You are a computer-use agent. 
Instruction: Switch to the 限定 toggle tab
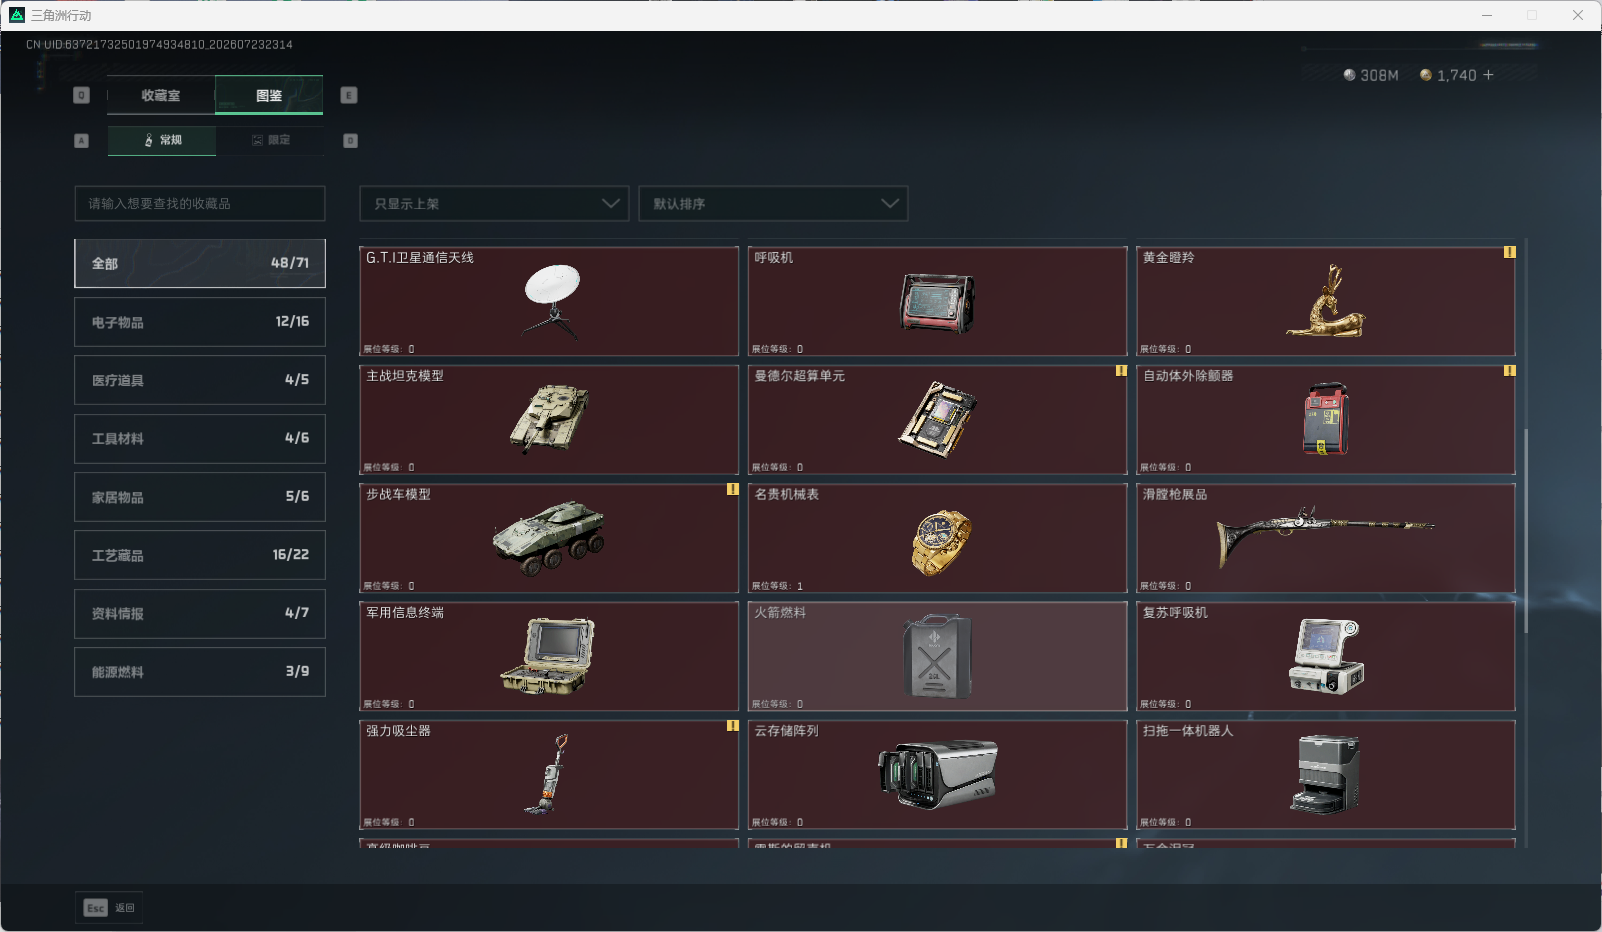(270, 140)
